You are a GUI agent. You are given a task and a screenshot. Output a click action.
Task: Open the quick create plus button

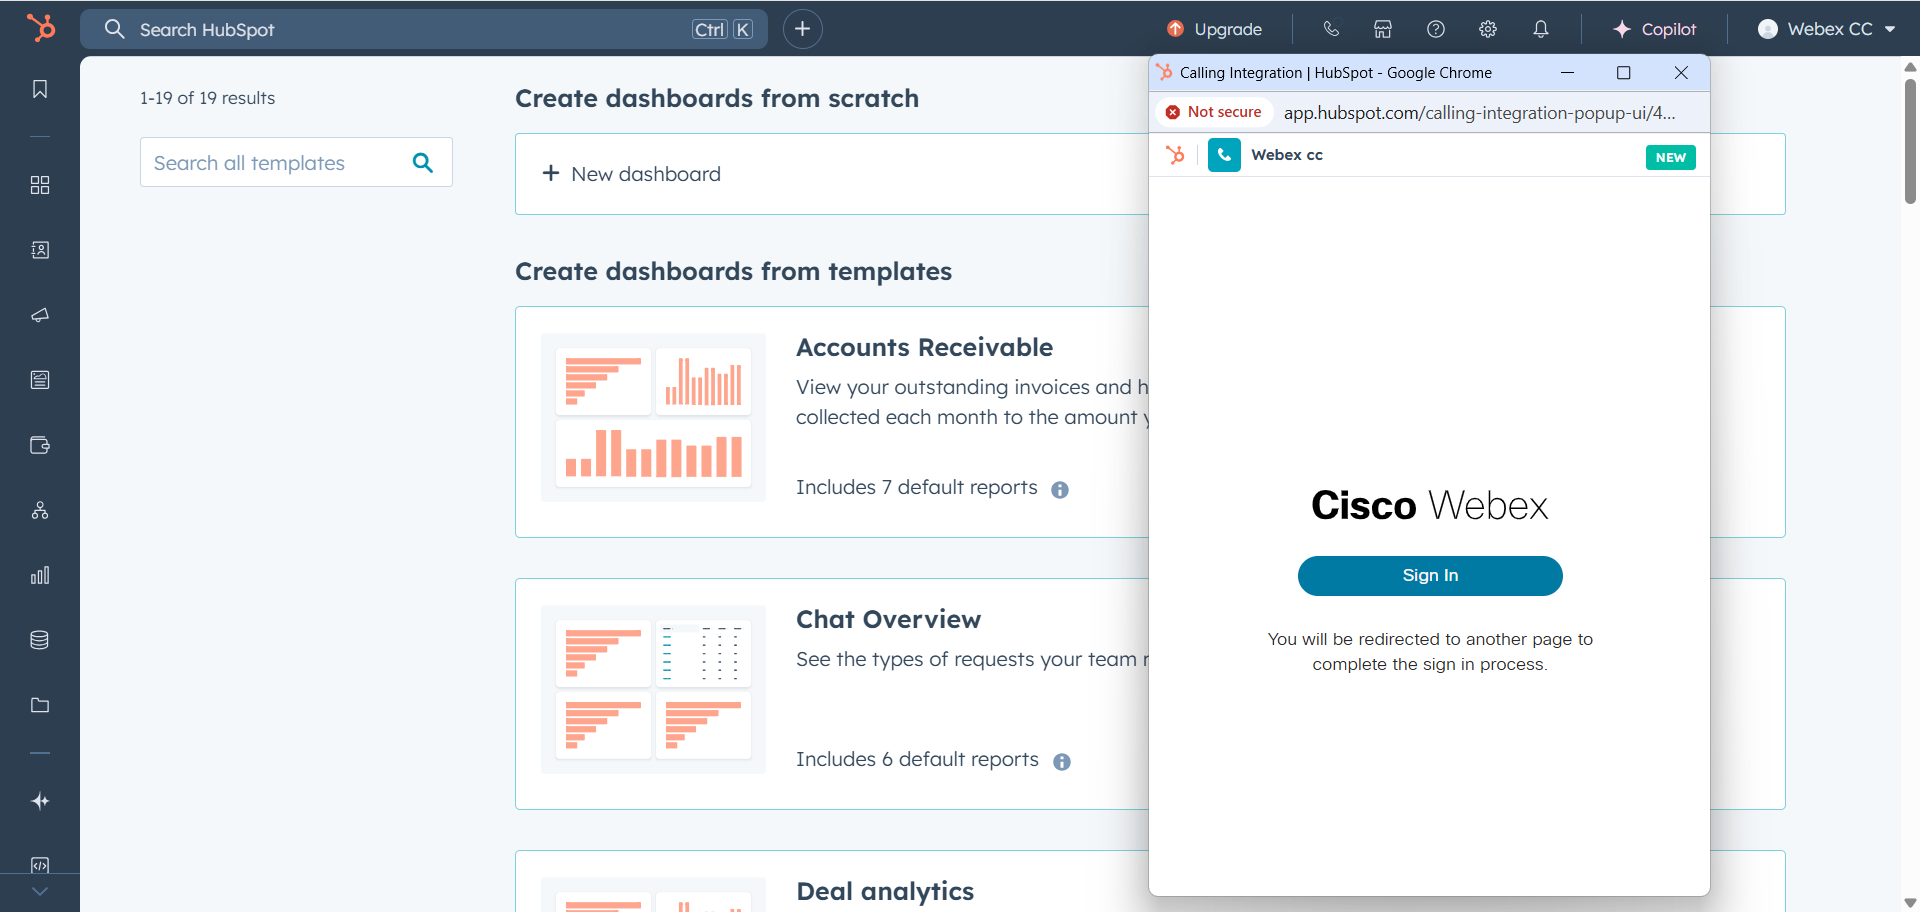click(x=802, y=29)
